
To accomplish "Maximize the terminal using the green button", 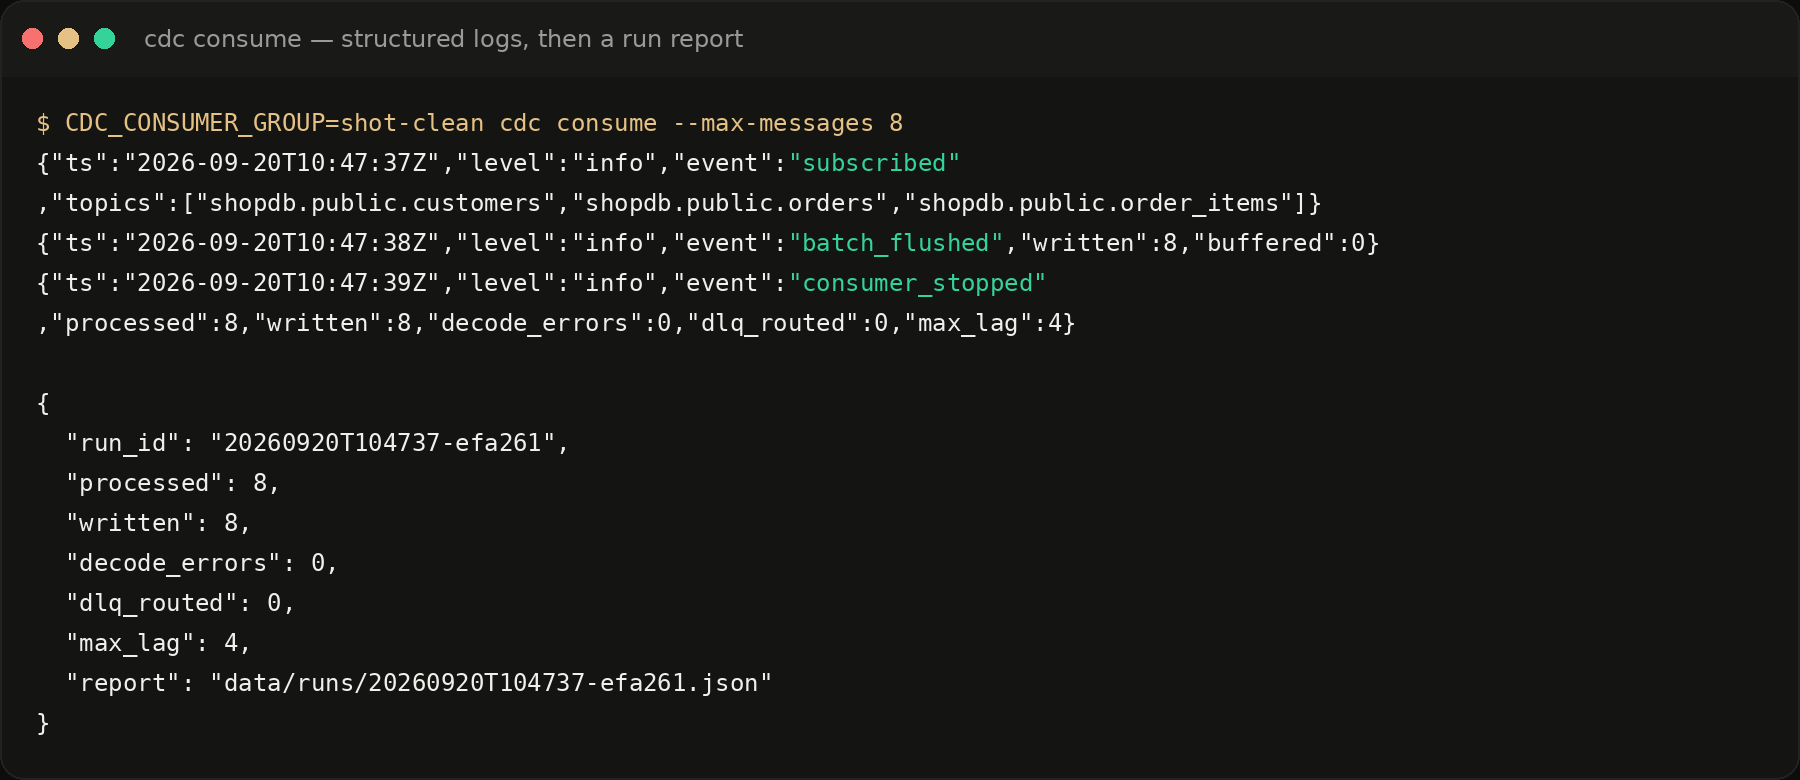I will [105, 39].
